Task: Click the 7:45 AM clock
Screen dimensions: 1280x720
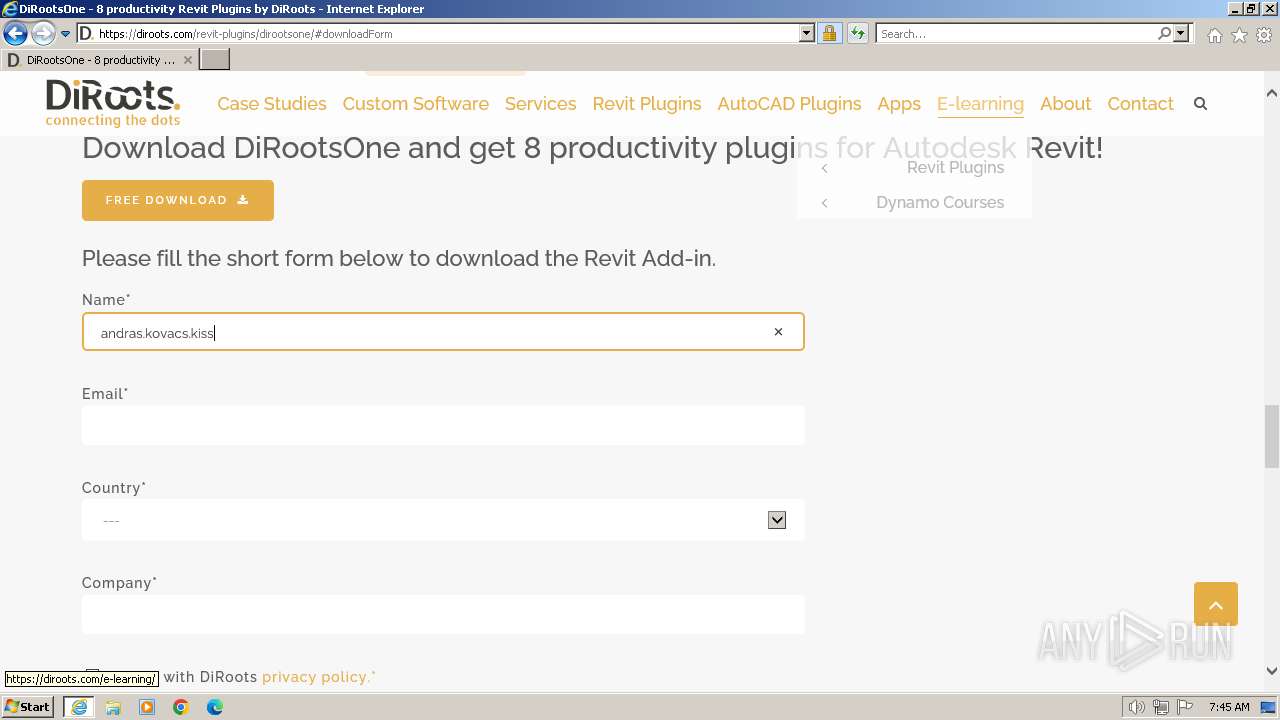Action: [1229, 707]
